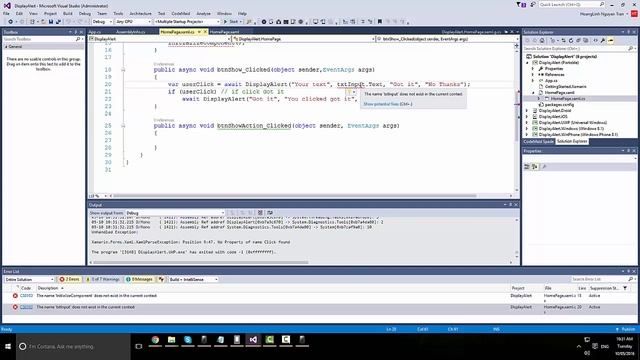The image size is (640, 360).
Task: Open the DisplayAlert.HomePage class dropdown
Action: tap(304, 39)
